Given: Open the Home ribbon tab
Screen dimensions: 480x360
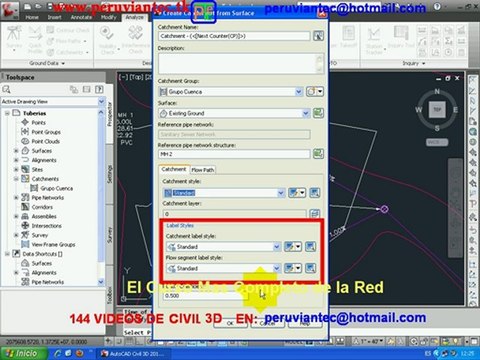Looking at the screenshot, I should [32, 17].
